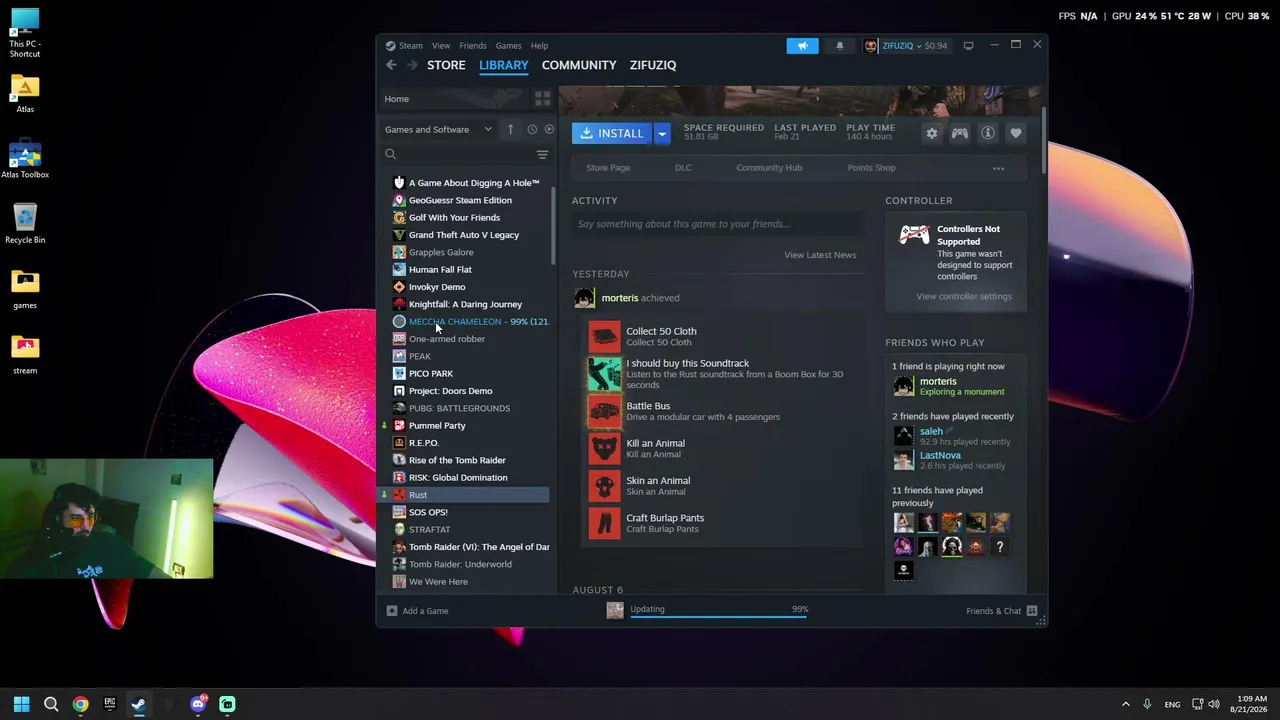This screenshot has height=720, width=1280.
Task: Open controller layout icon for Rust
Action: coord(959,133)
